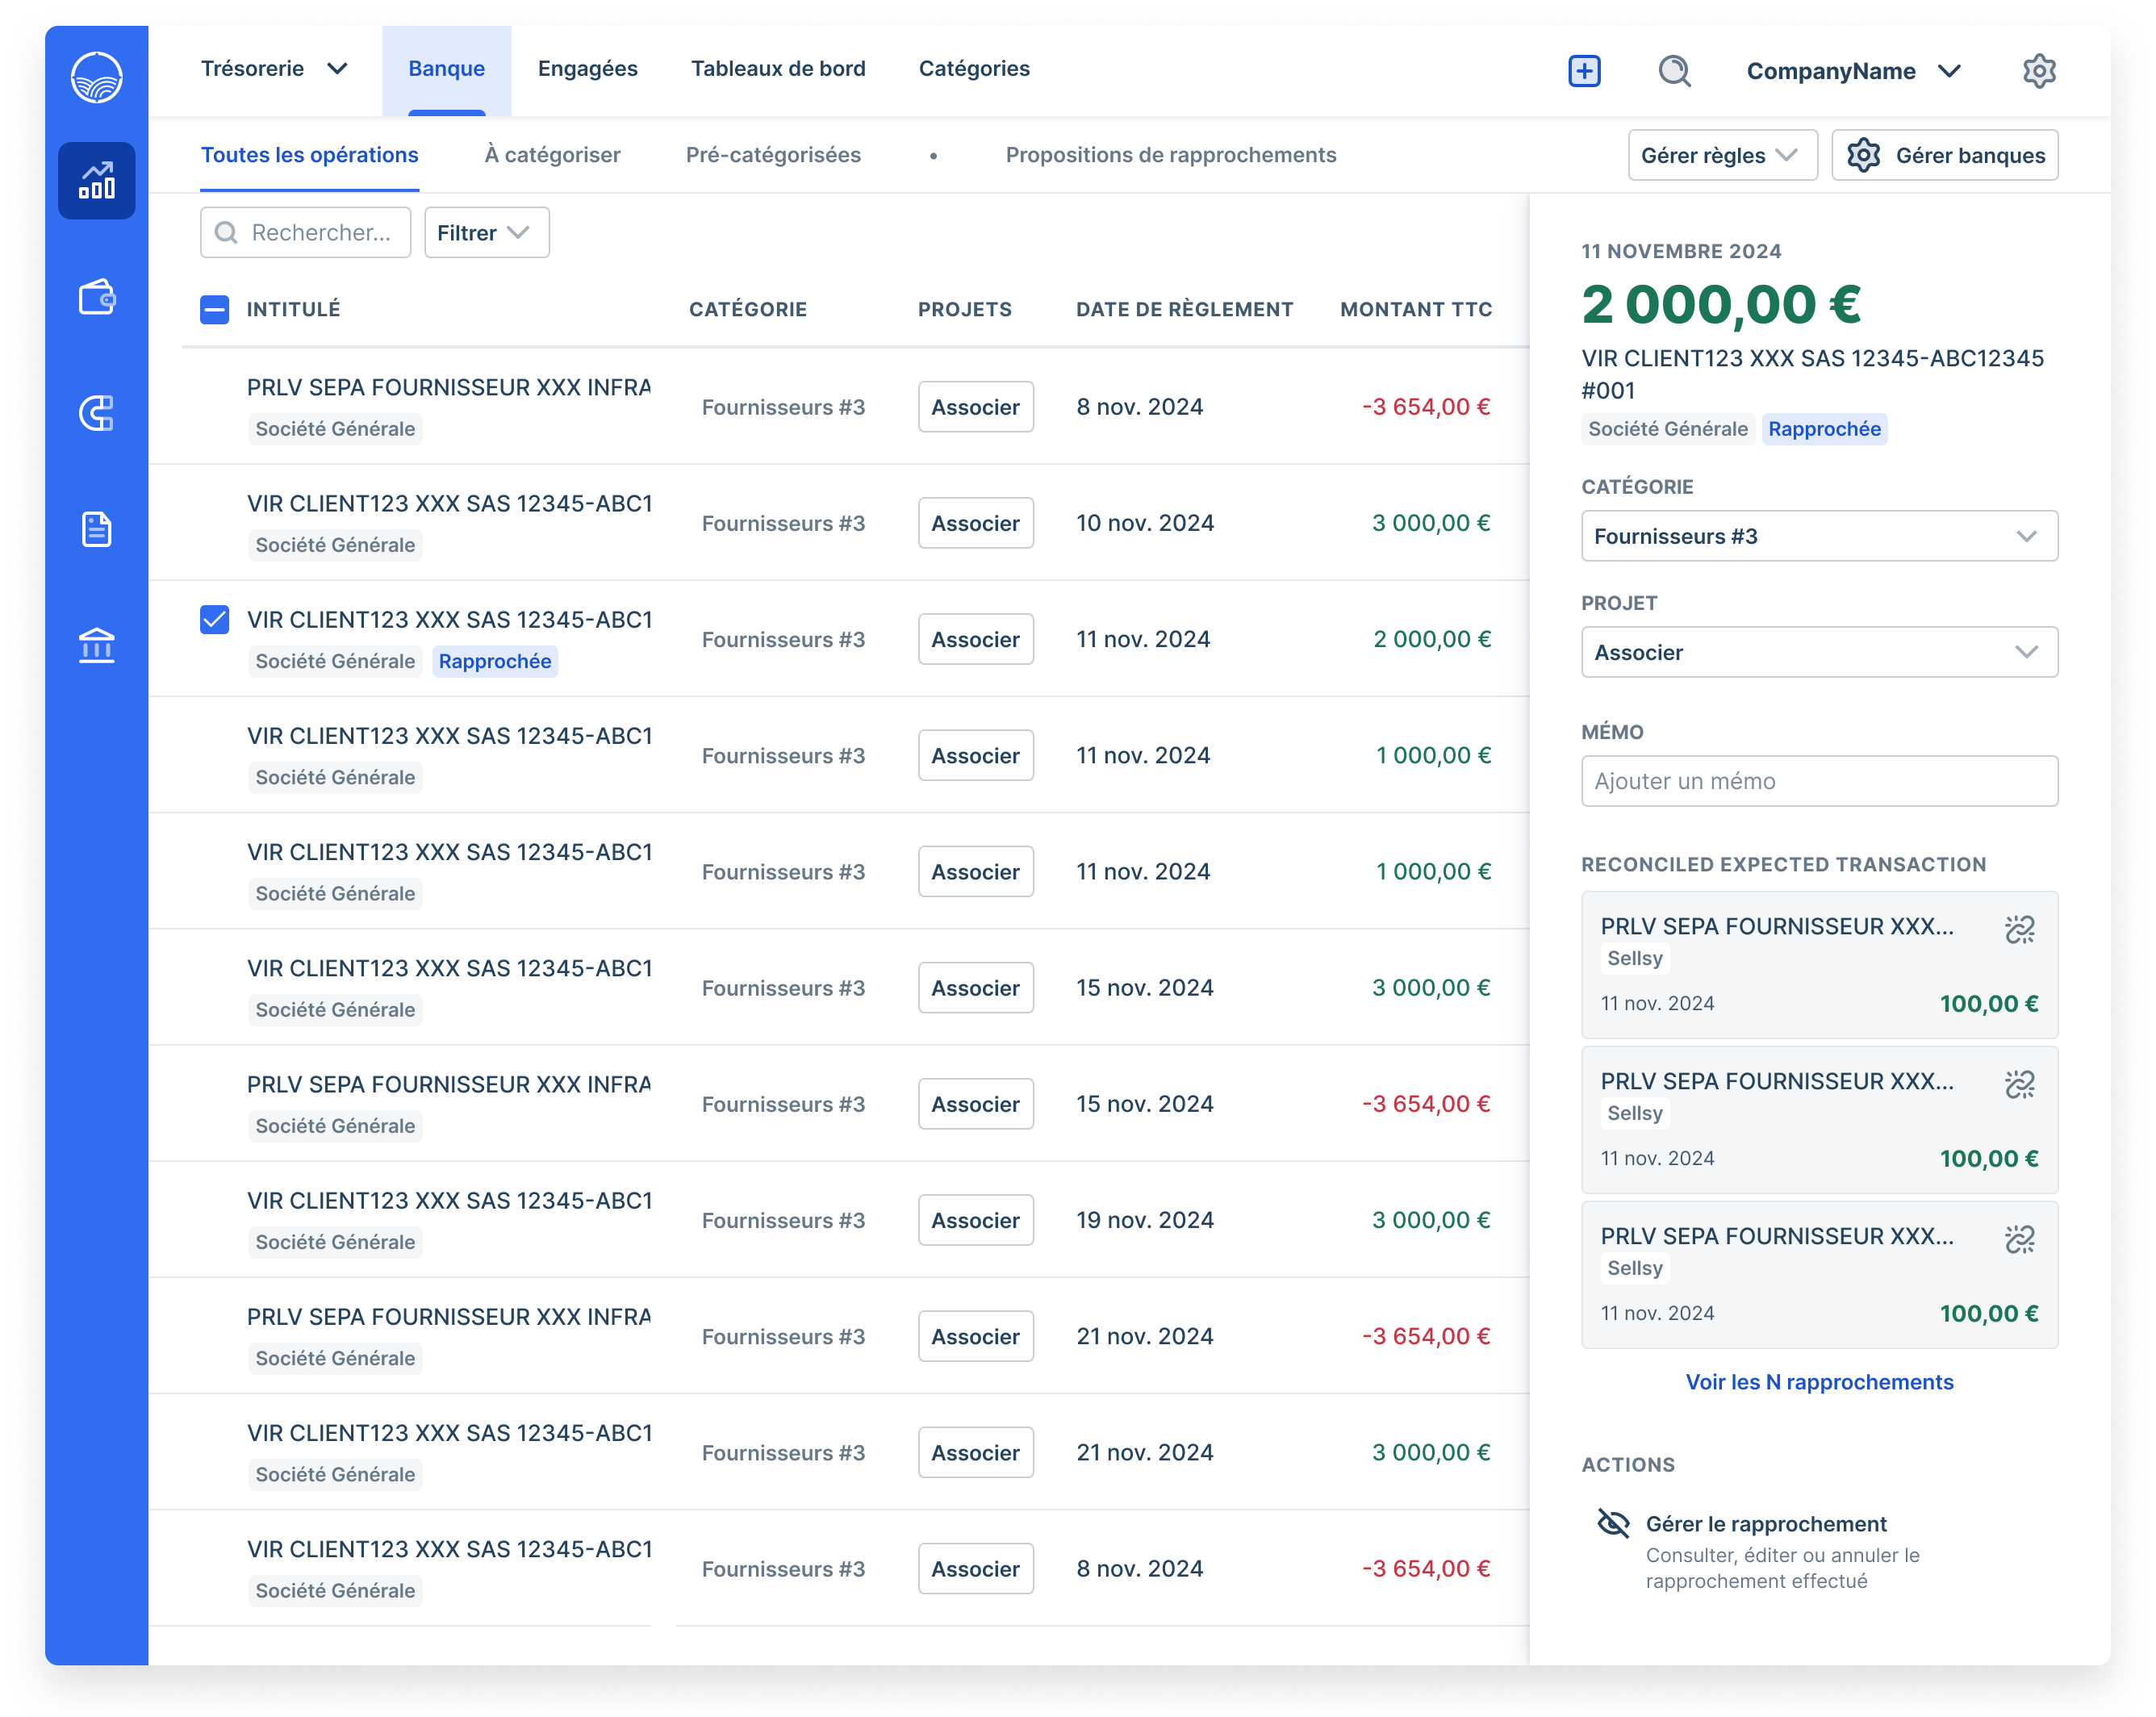Screen dimensions: 2156x1717
Task: Toggle the select-all checkbox by Intitulé
Action: 214,310
